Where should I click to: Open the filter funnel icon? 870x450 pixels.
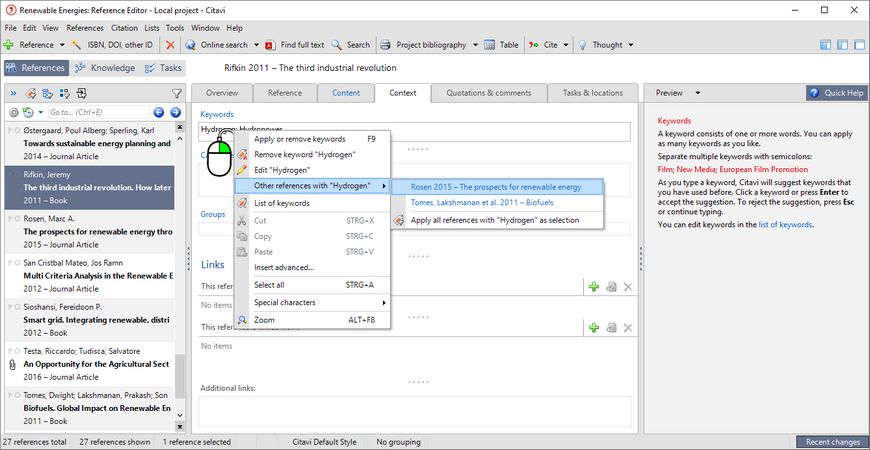click(x=176, y=93)
